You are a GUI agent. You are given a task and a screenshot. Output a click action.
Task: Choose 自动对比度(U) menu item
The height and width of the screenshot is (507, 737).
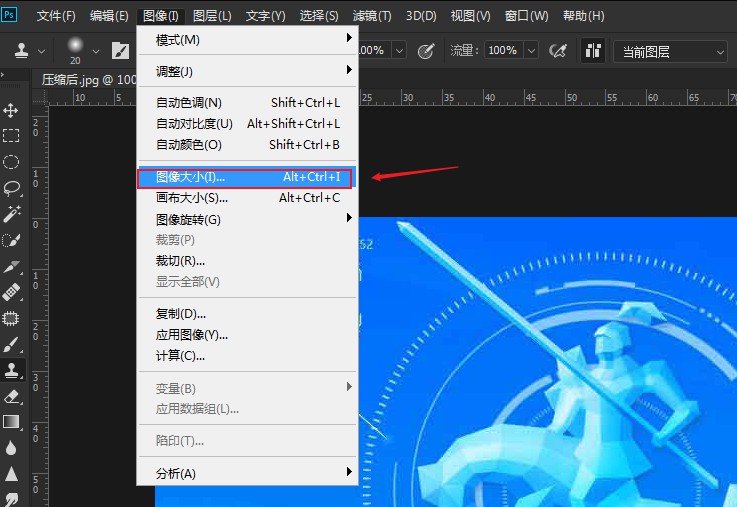pos(248,124)
